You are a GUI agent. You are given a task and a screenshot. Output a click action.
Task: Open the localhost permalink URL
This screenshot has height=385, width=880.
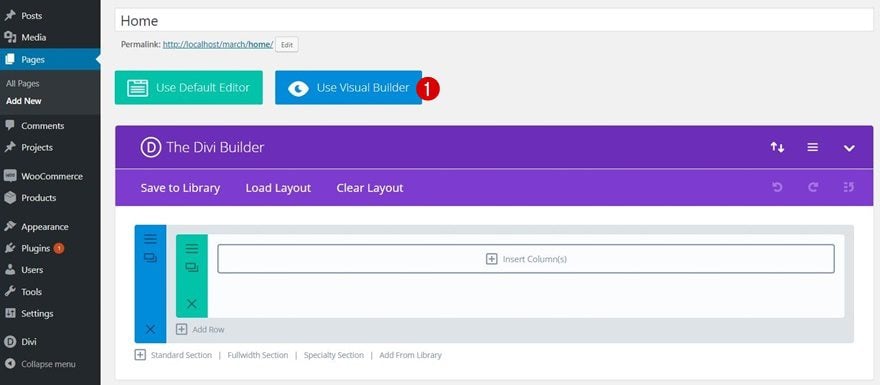[x=218, y=44]
